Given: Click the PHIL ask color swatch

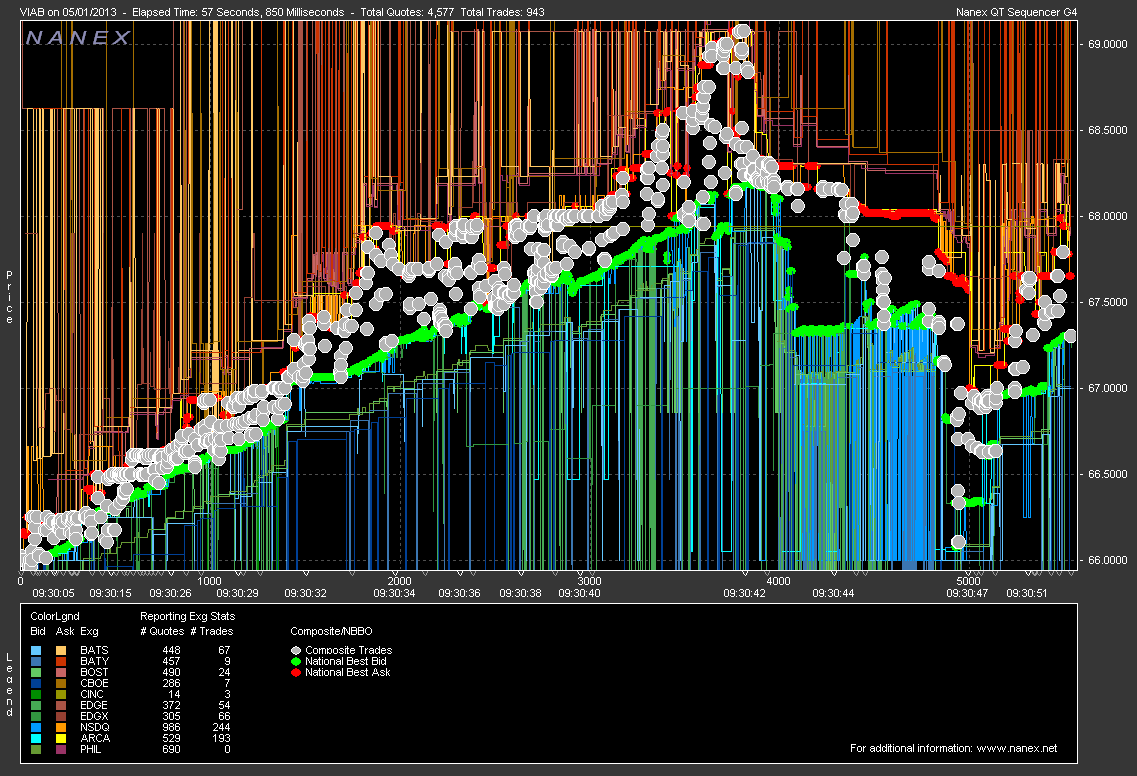Looking at the screenshot, I should [61, 748].
